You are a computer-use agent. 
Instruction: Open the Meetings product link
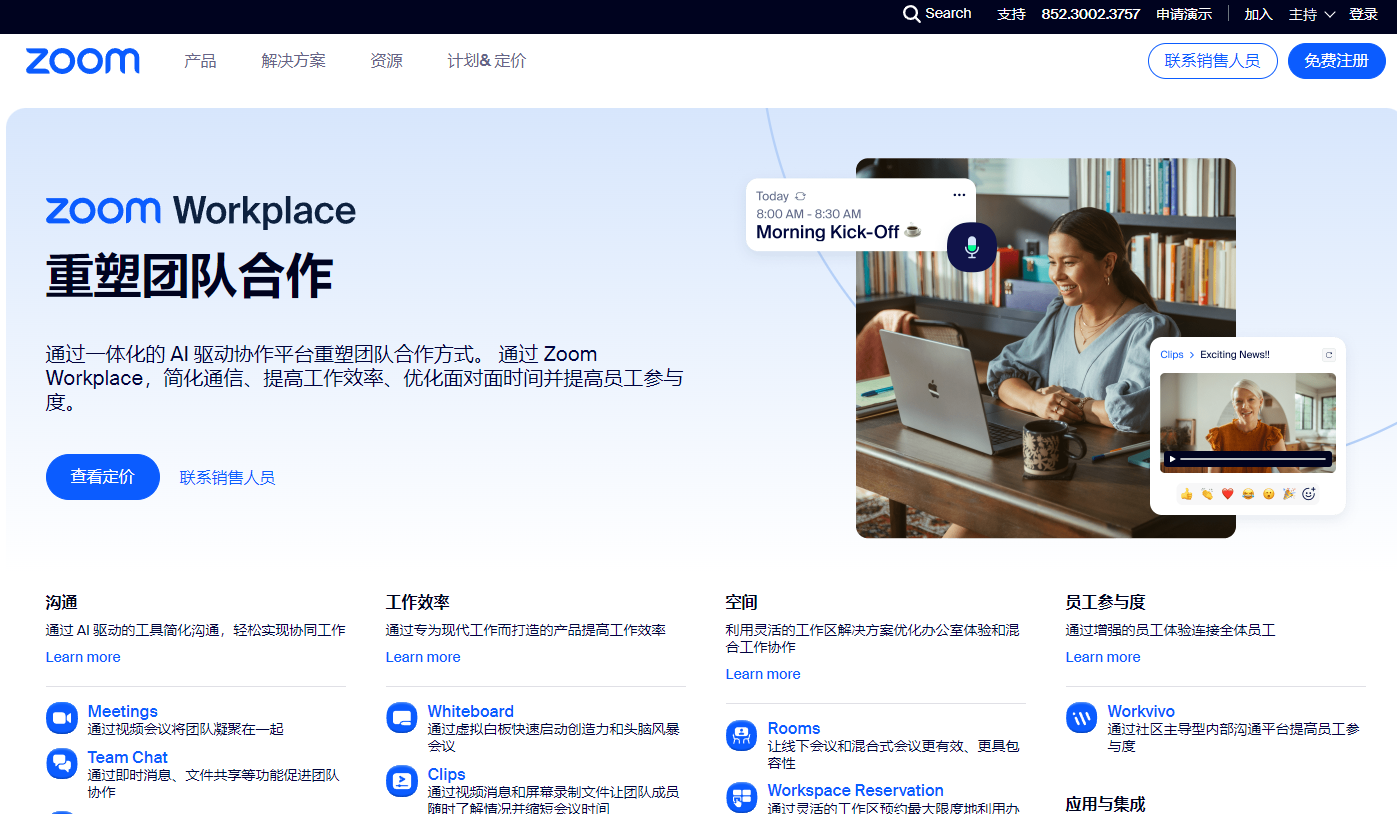pos(123,711)
